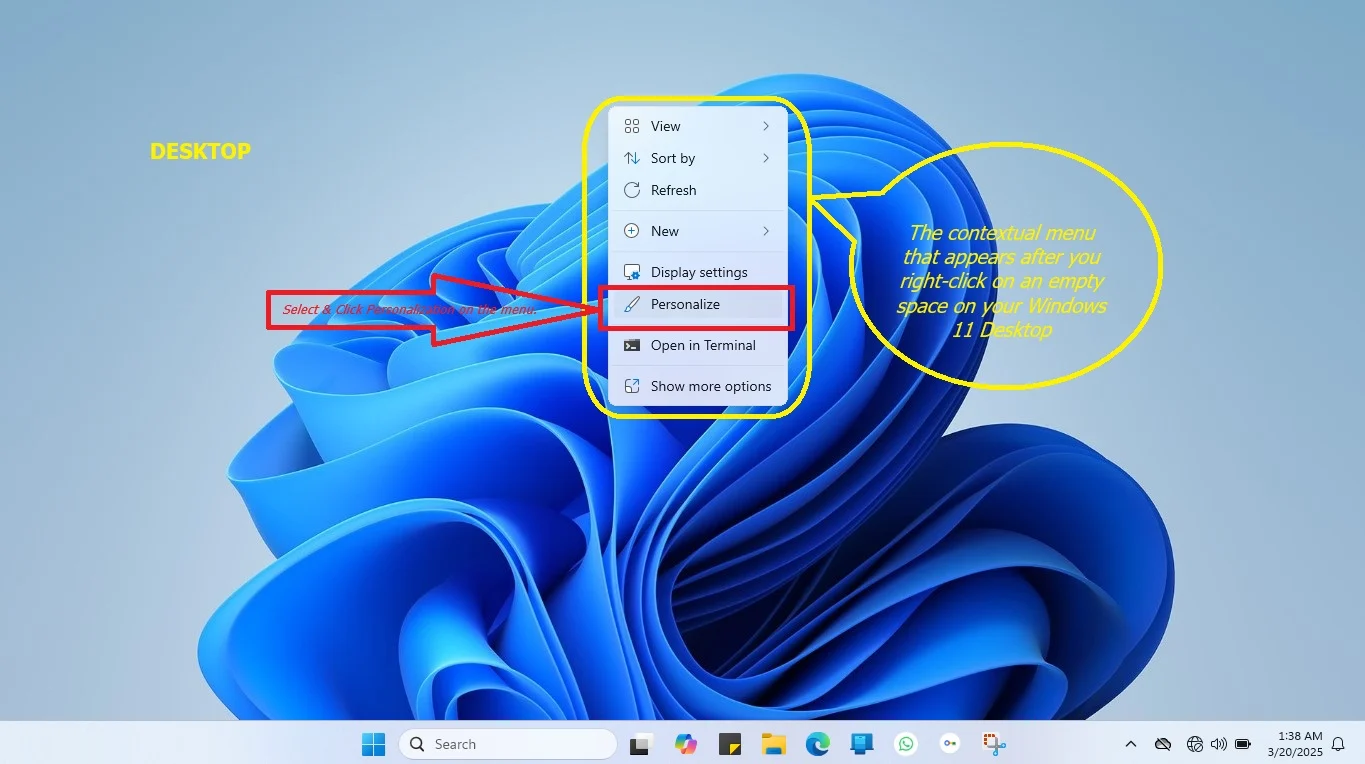Open the New submenu
The width and height of the screenshot is (1365, 764).
click(x=698, y=231)
